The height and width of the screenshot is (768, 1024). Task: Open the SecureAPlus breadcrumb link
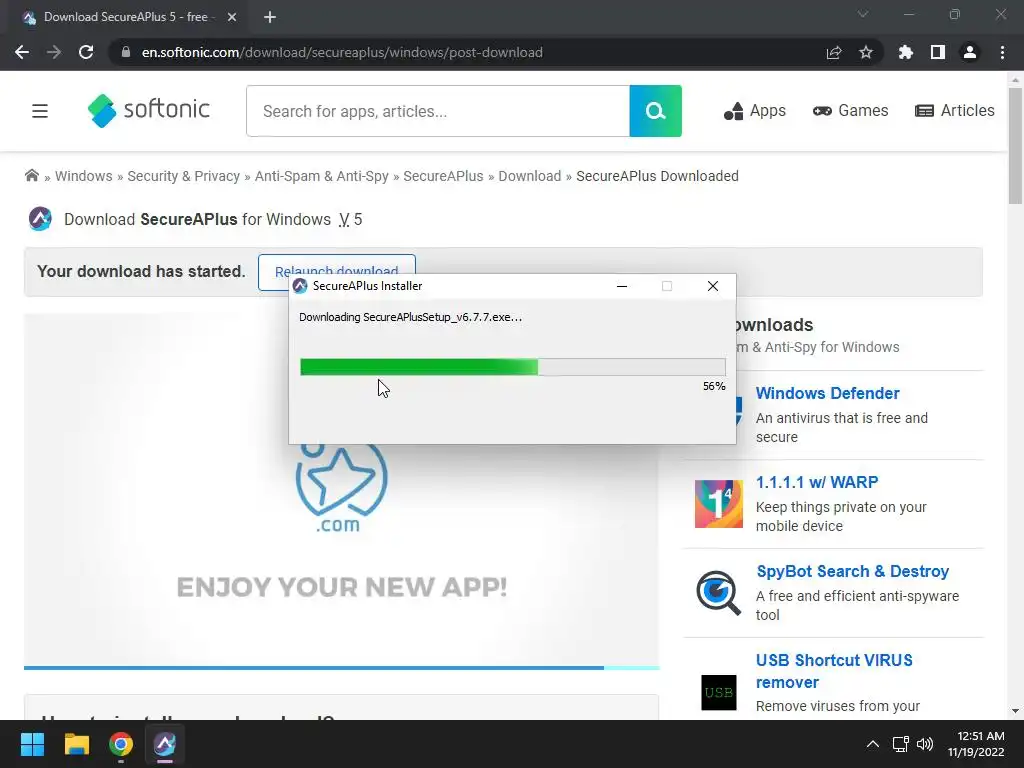tap(443, 176)
